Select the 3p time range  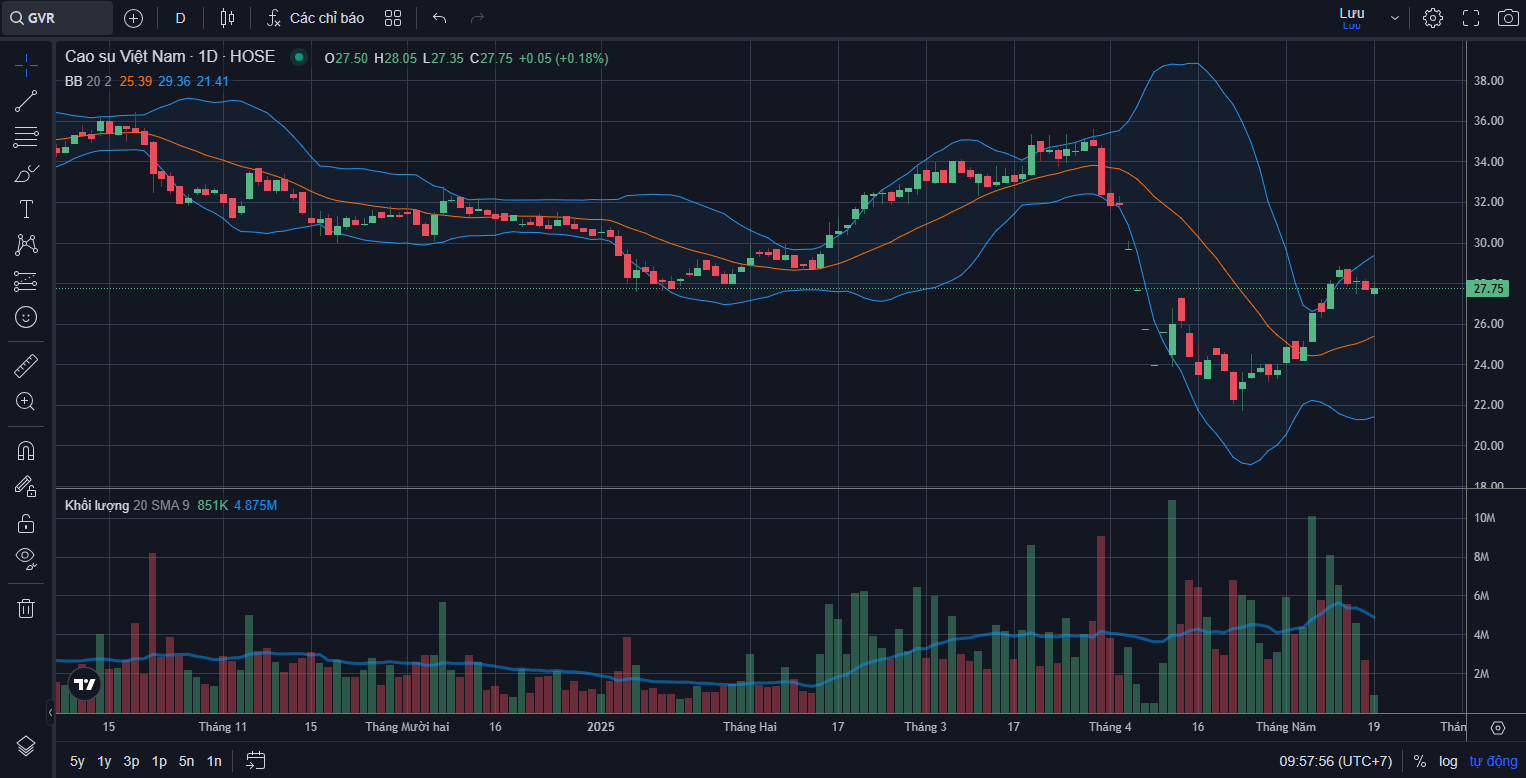click(x=131, y=761)
